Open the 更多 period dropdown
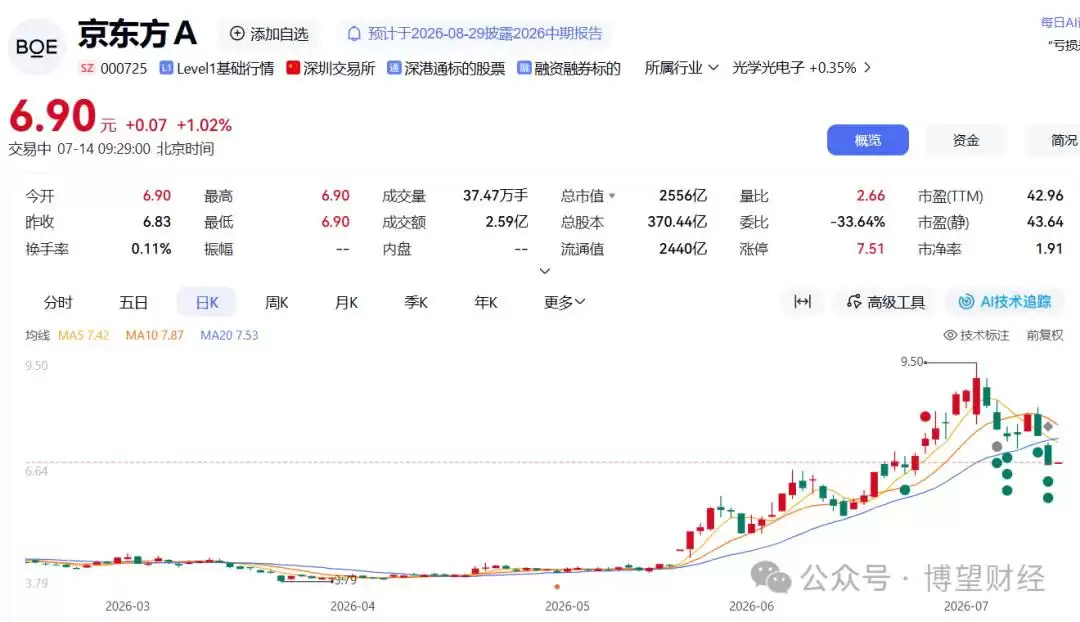The height and width of the screenshot is (622, 1080). click(x=564, y=302)
